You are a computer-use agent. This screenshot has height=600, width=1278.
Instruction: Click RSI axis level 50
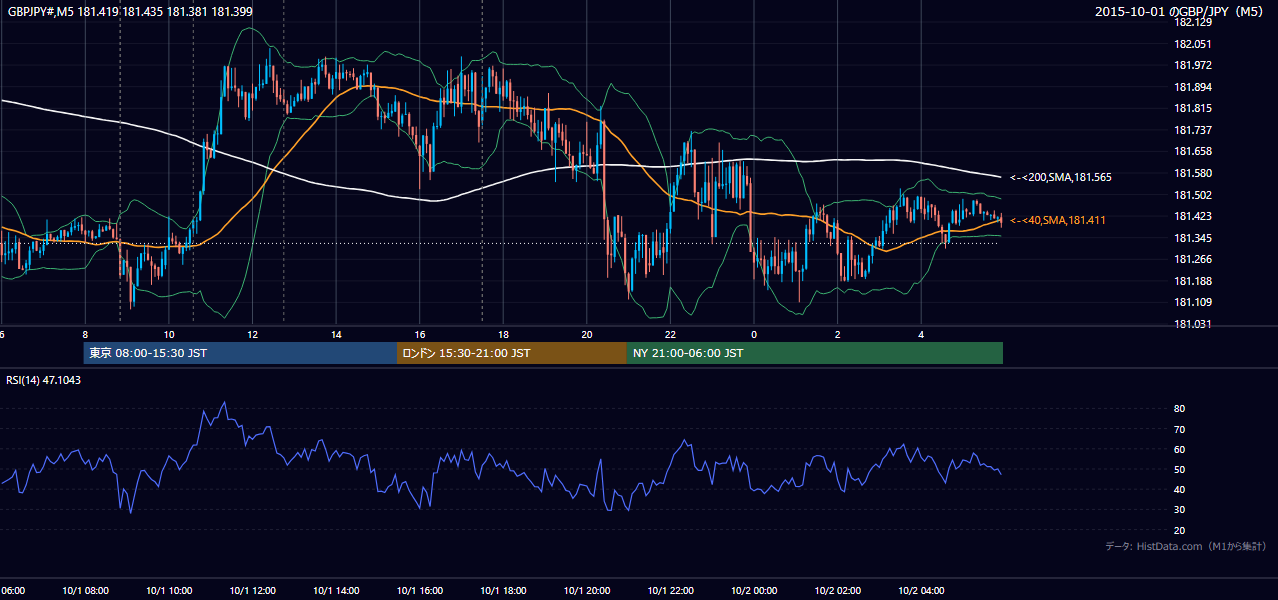pos(1180,470)
